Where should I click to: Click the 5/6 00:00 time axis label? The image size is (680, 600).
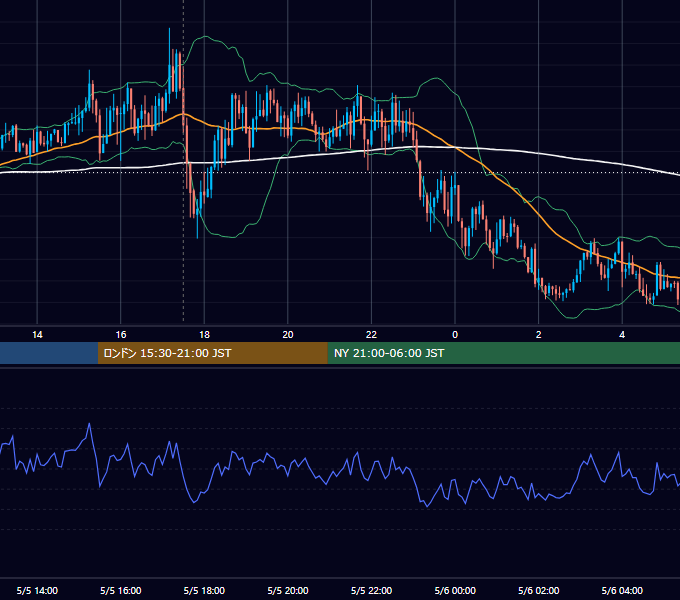pyautogui.click(x=455, y=590)
